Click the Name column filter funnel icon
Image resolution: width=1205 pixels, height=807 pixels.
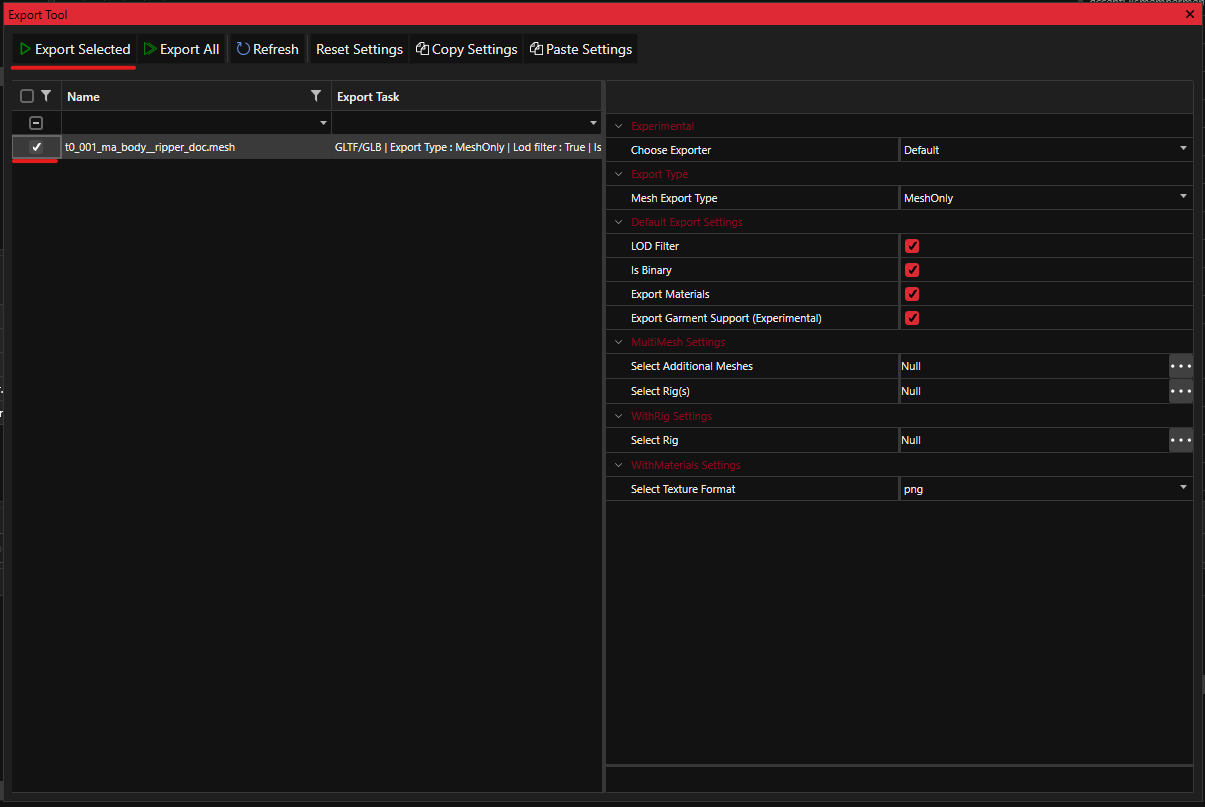pos(316,96)
